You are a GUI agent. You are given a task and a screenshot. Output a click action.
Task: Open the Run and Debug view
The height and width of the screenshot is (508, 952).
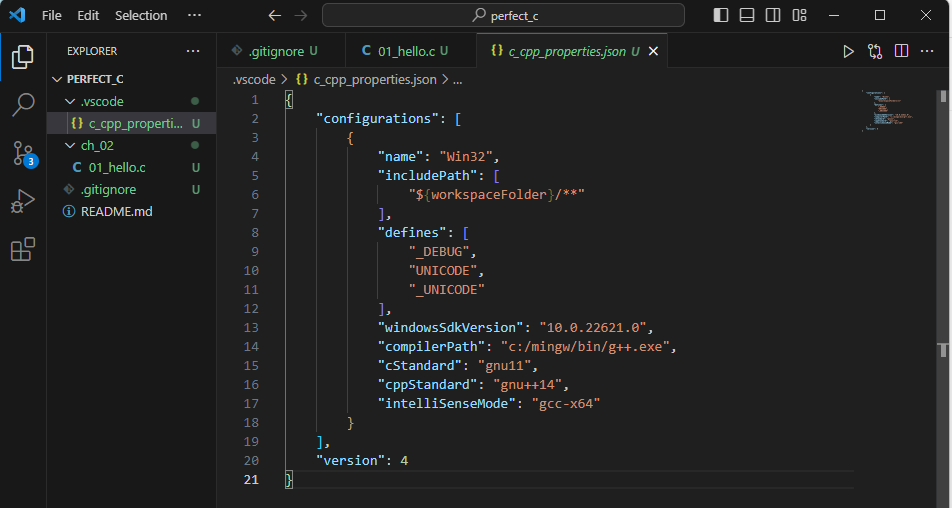[23, 202]
